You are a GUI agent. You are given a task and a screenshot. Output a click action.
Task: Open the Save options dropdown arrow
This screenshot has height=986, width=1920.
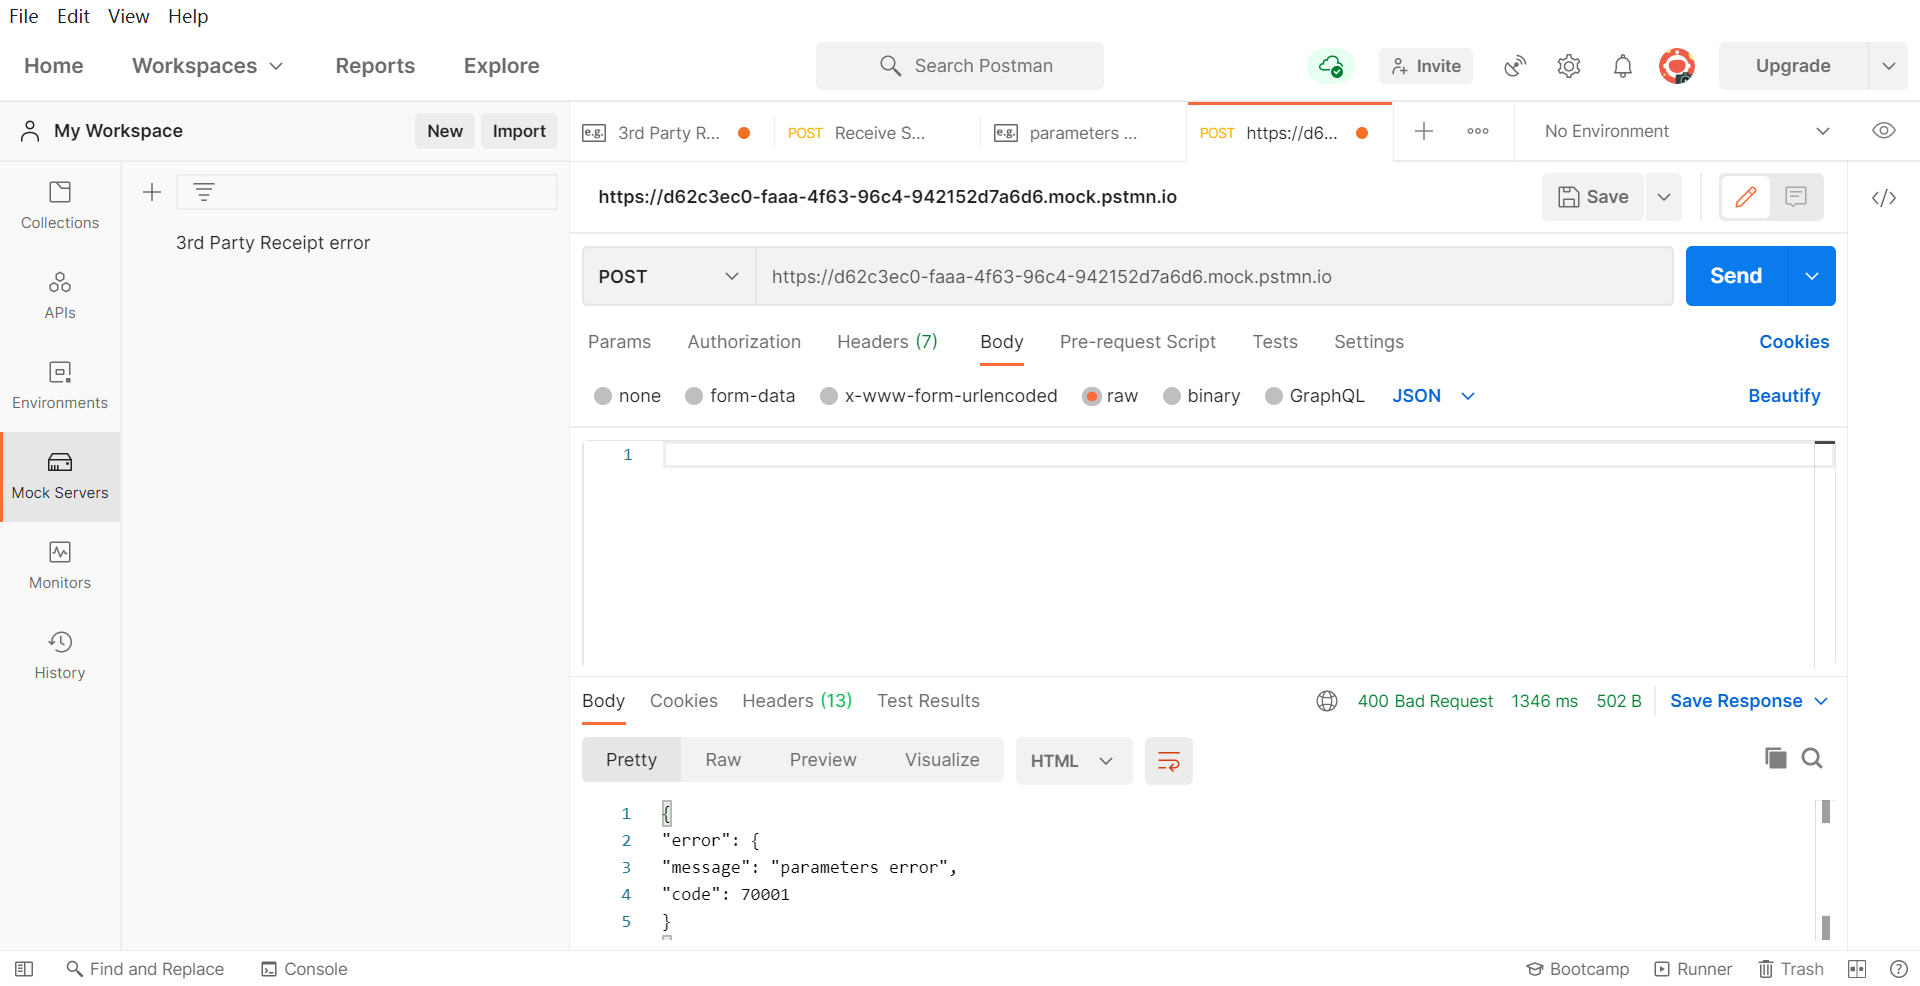click(1664, 197)
